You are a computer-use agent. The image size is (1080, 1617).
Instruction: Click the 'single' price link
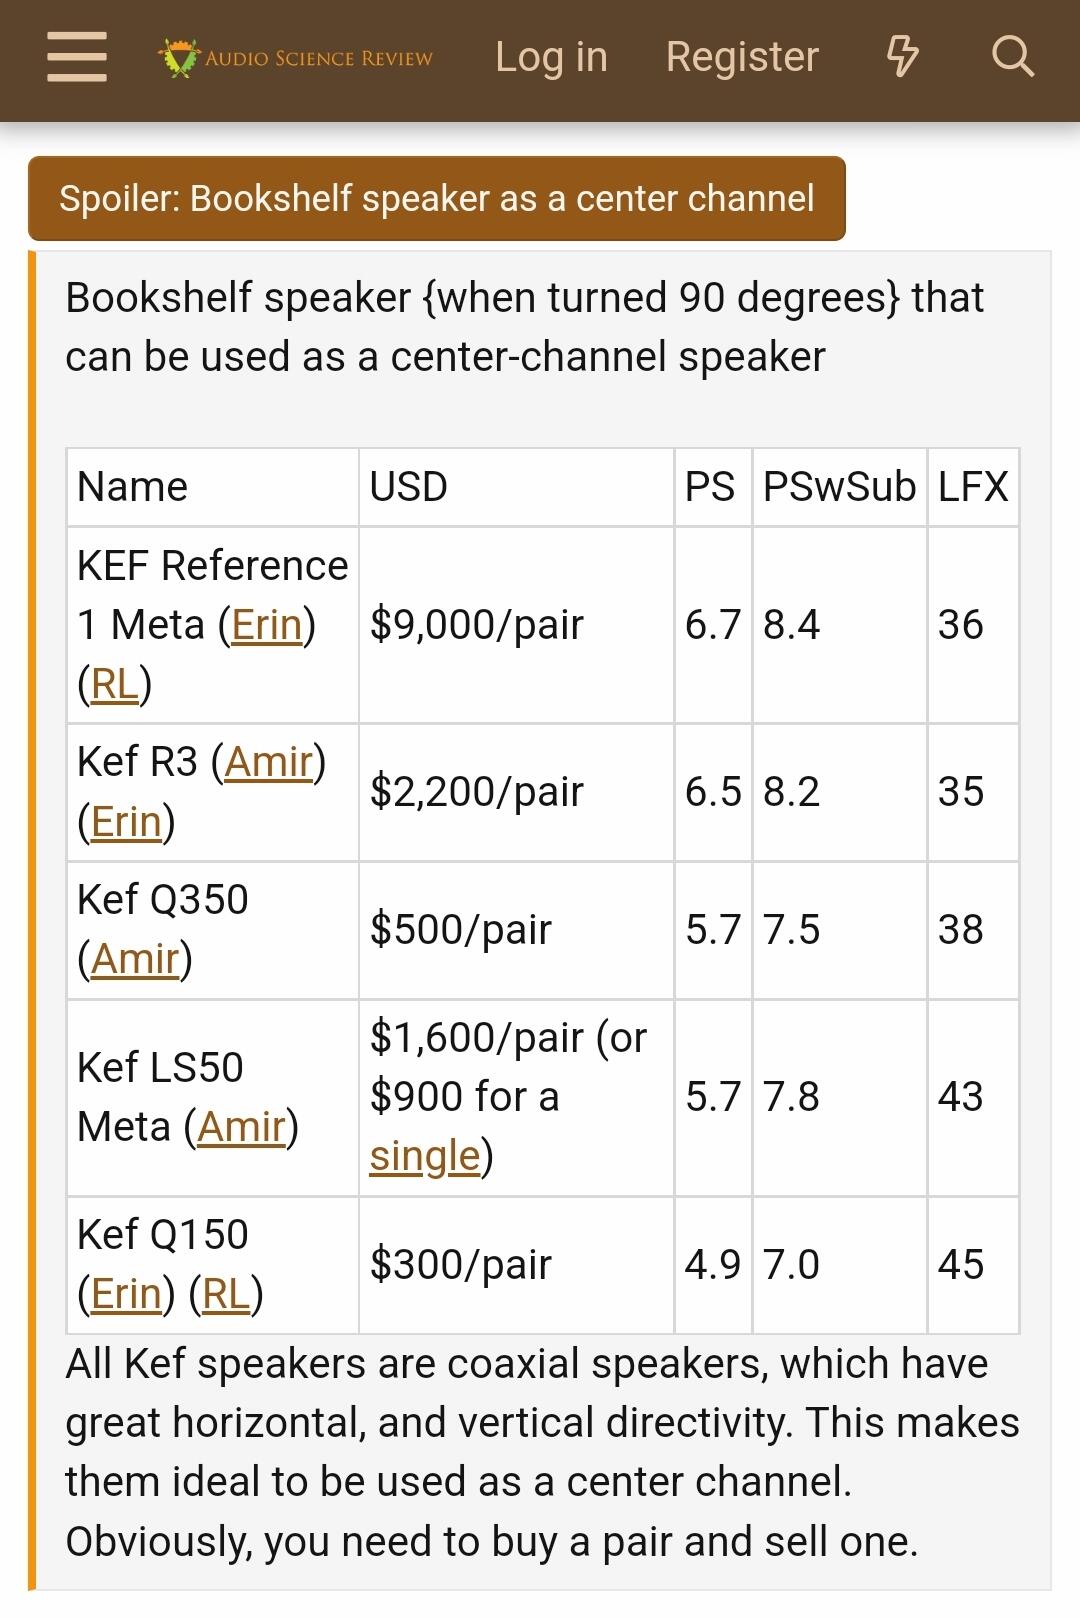coord(425,1156)
